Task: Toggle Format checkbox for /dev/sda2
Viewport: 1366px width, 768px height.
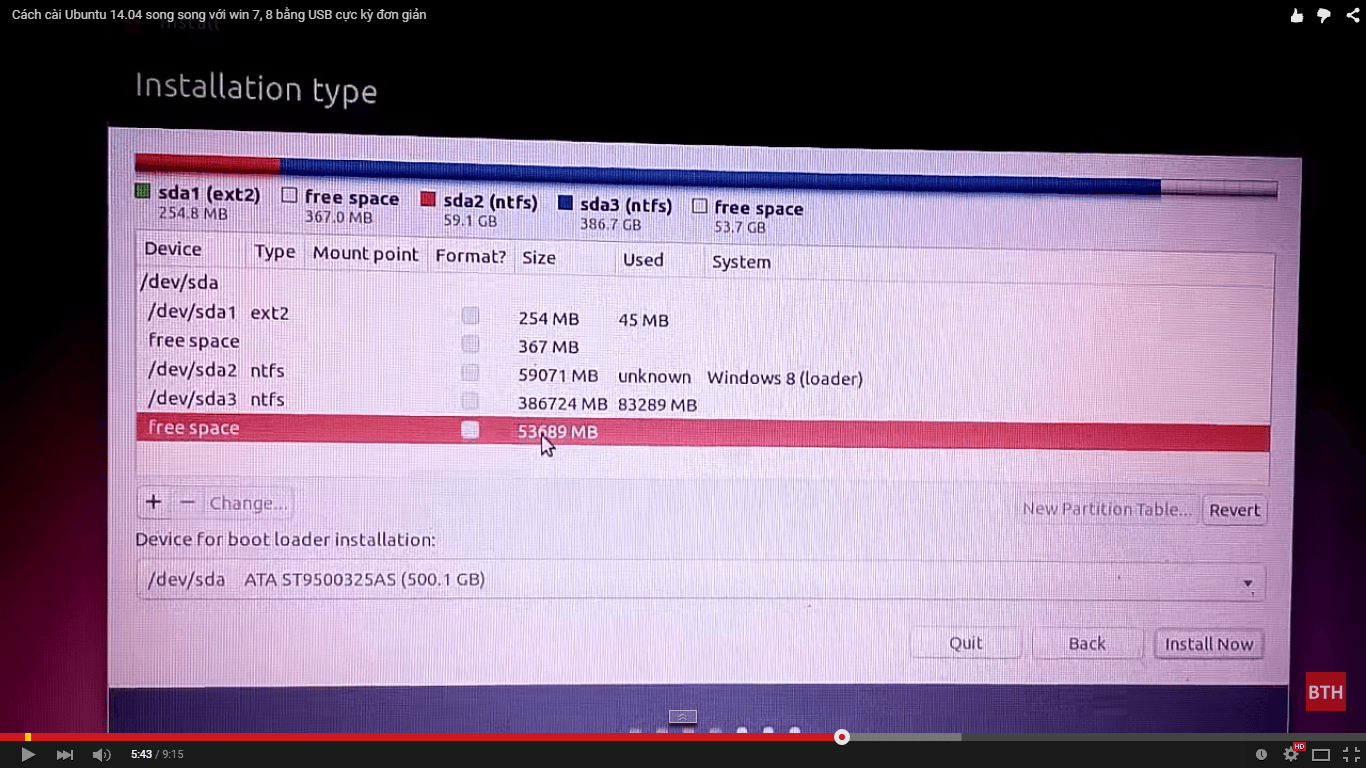Action: pos(470,373)
